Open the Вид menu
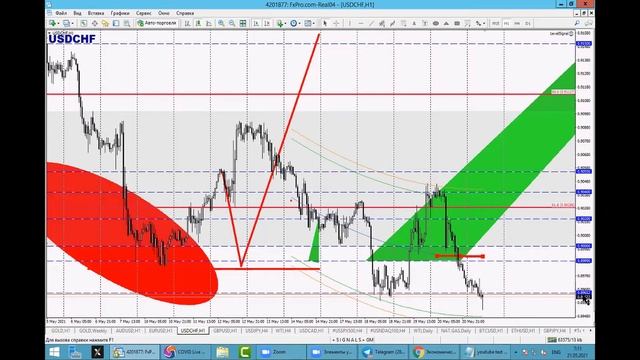The height and width of the screenshot is (360, 640). click(77, 13)
